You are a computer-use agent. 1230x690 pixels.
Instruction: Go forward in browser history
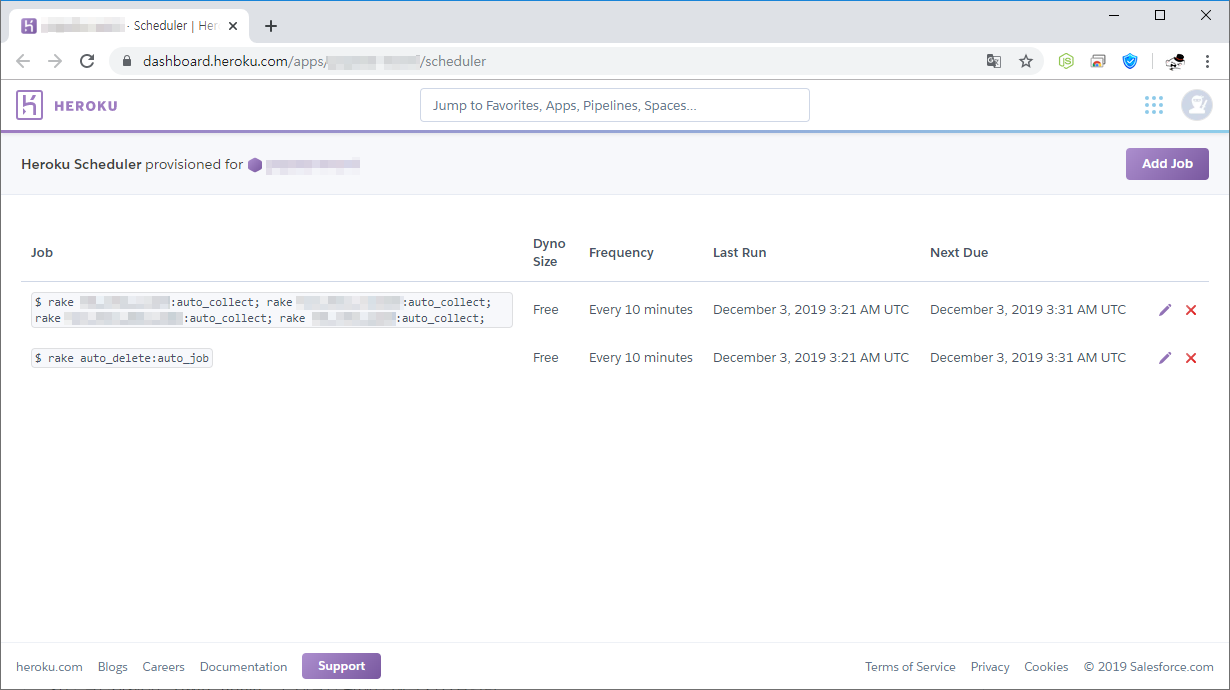[55, 61]
